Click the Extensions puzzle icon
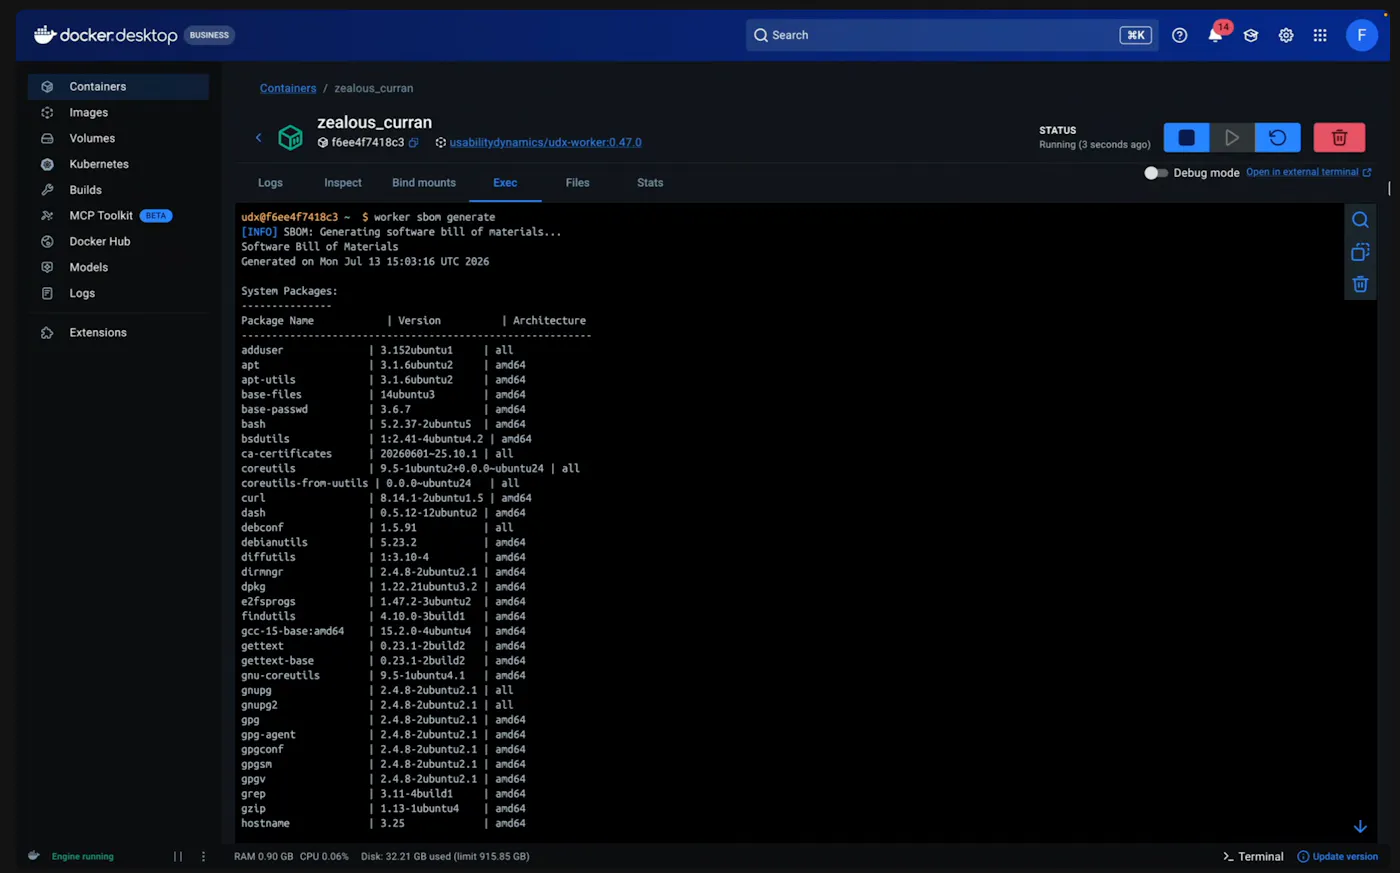The height and width of the screenshot is (873, 1400). click(x=47, y=333)
